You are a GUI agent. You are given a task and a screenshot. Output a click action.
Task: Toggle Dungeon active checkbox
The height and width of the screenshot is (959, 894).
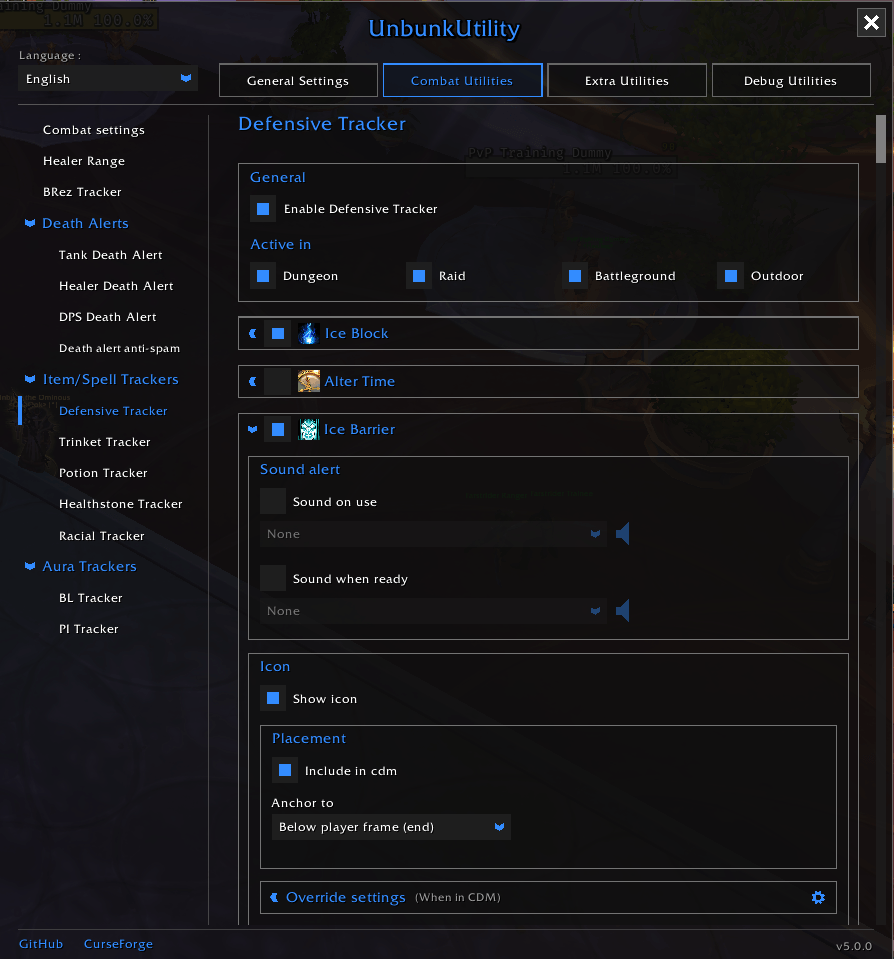point(263,276)
